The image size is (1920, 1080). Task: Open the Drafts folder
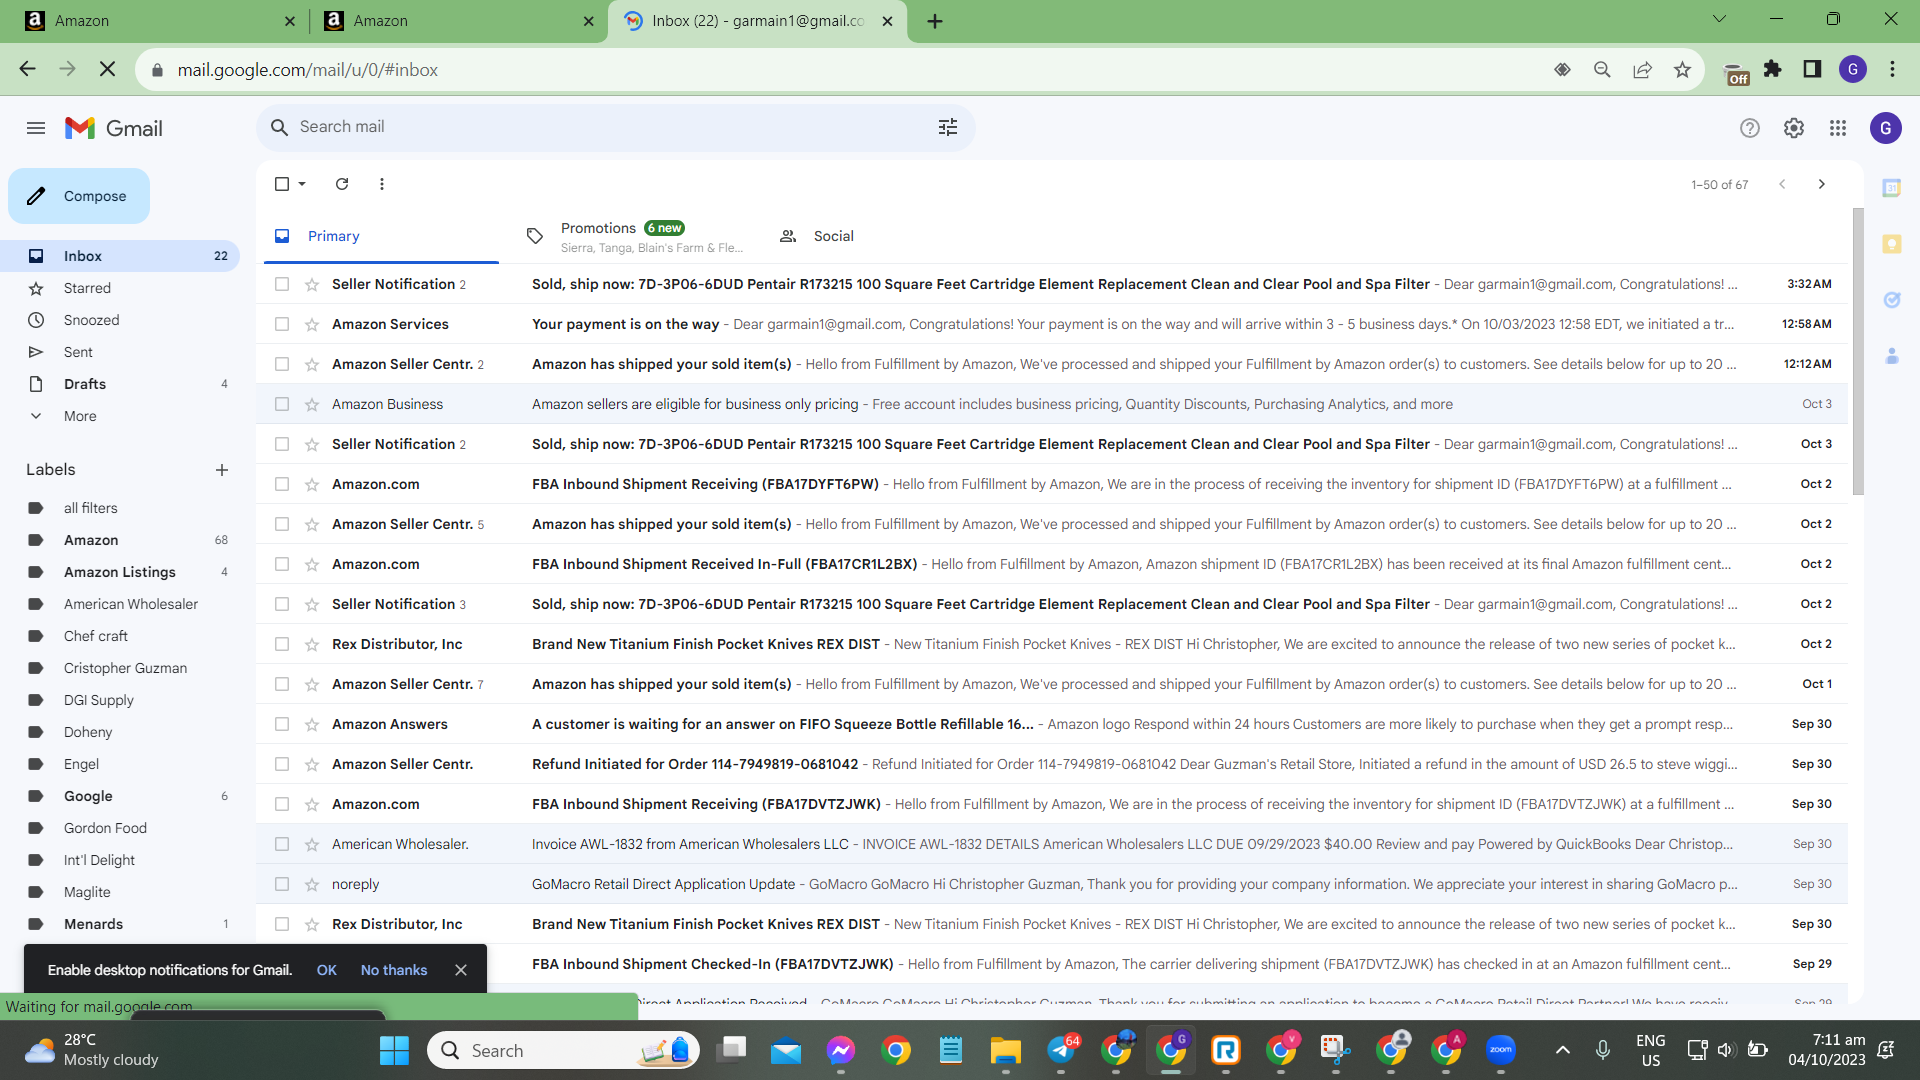click(120, 384)
